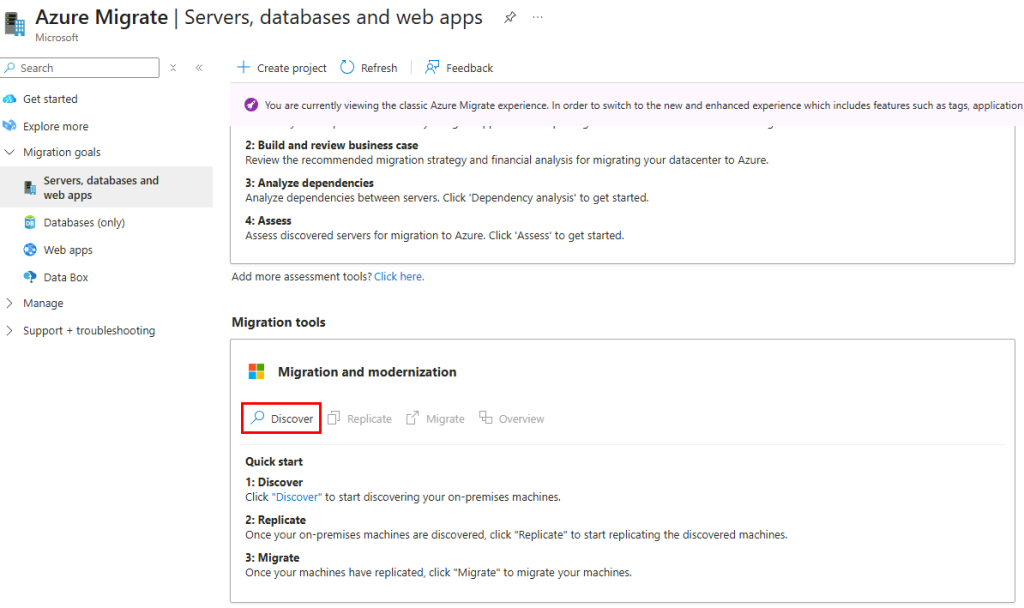Click the "1: Discover" step heading

click(274, 482)
